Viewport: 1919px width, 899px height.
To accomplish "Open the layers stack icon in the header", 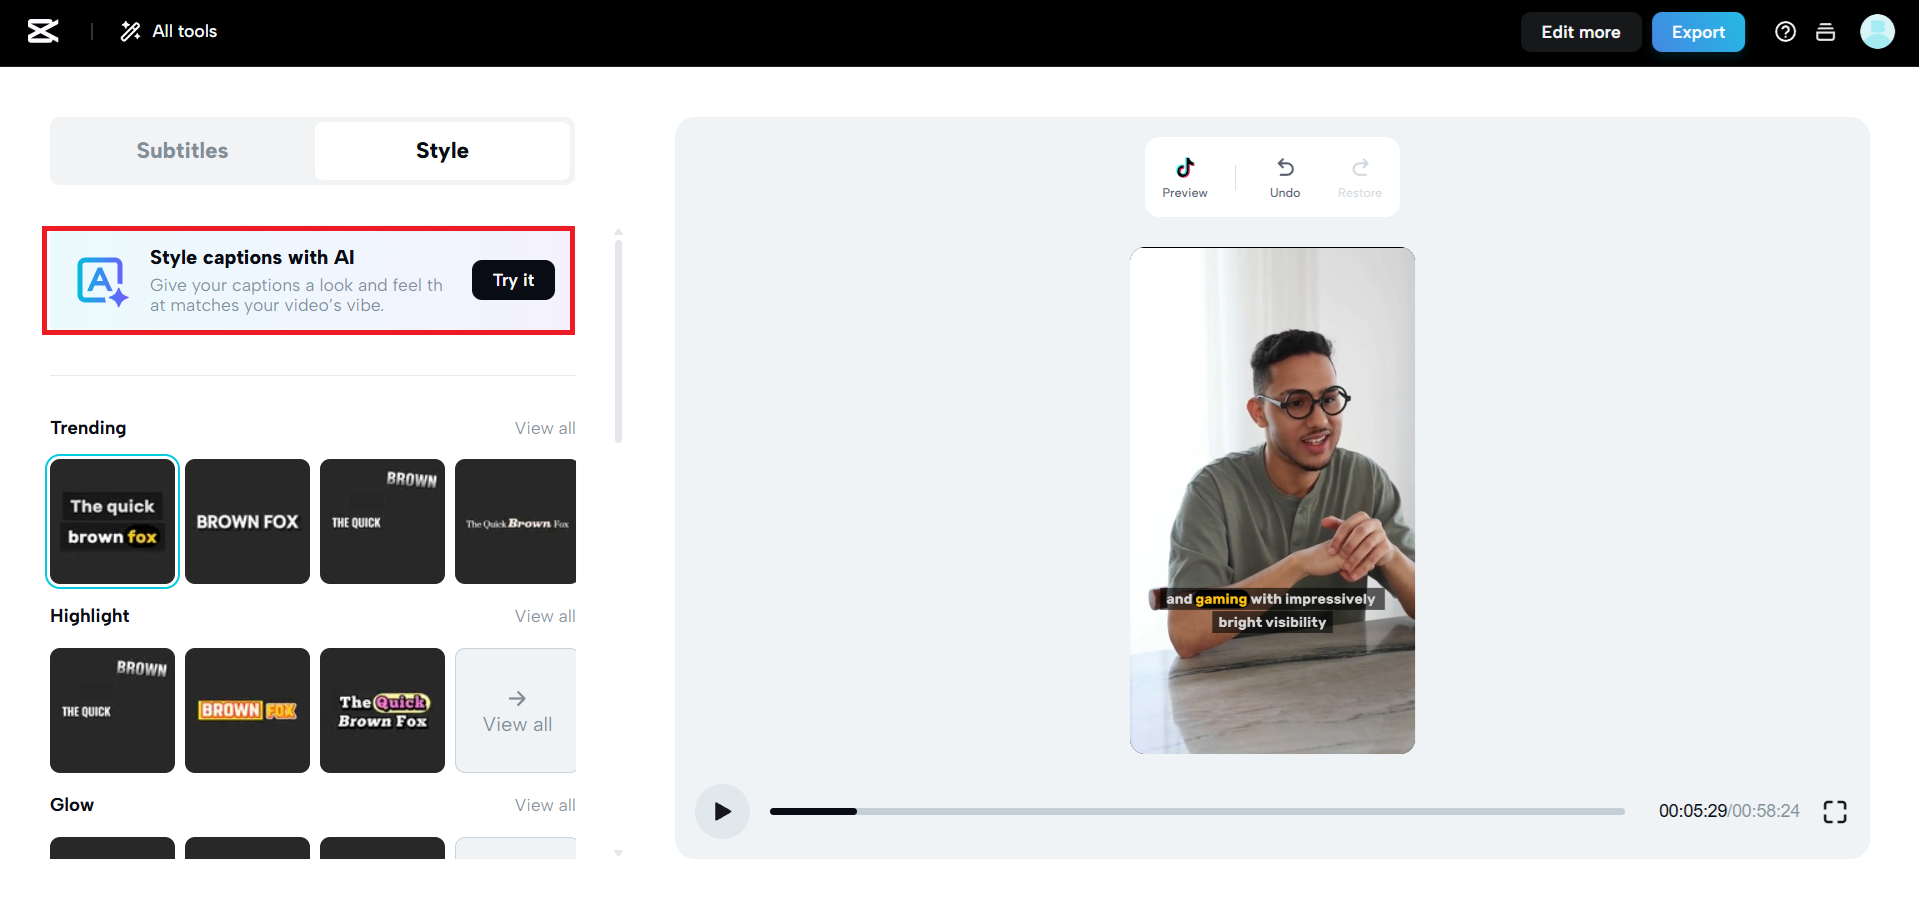I will click(1825, 32).
